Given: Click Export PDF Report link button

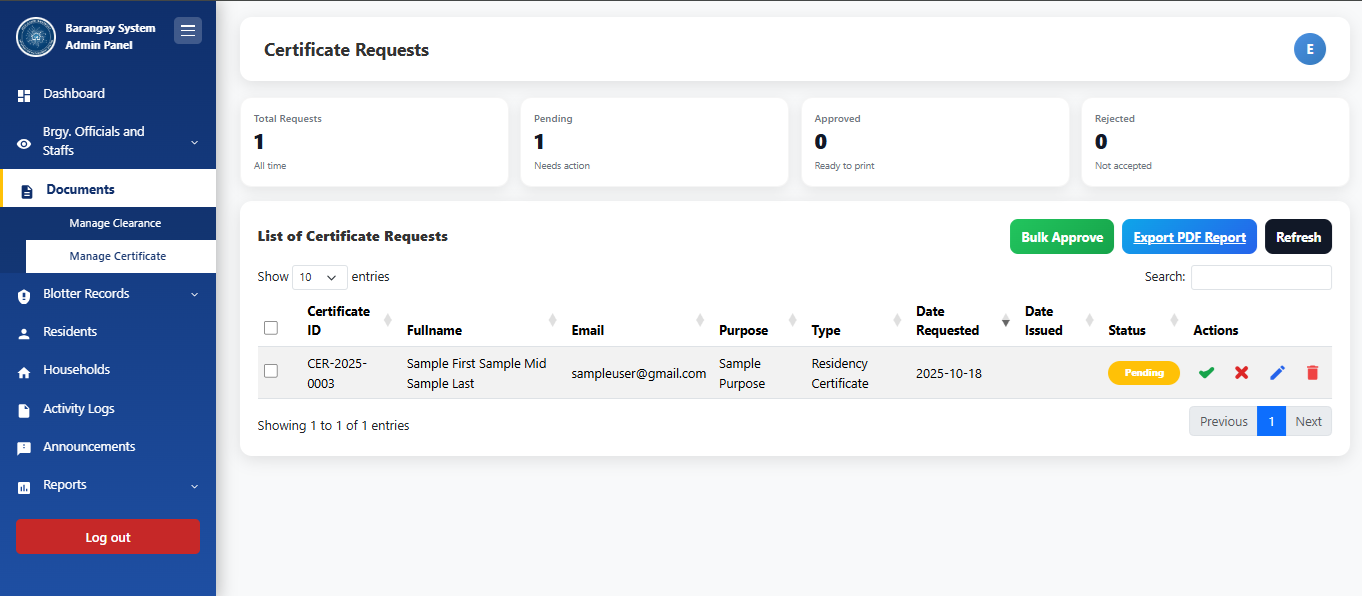Looking at the screenshot, I should pyautogui.click(x=1189, y=237).
